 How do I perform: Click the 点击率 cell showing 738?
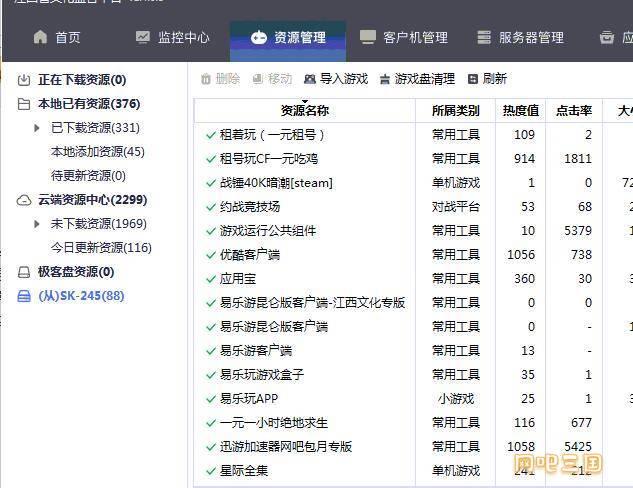click(581, 255)
